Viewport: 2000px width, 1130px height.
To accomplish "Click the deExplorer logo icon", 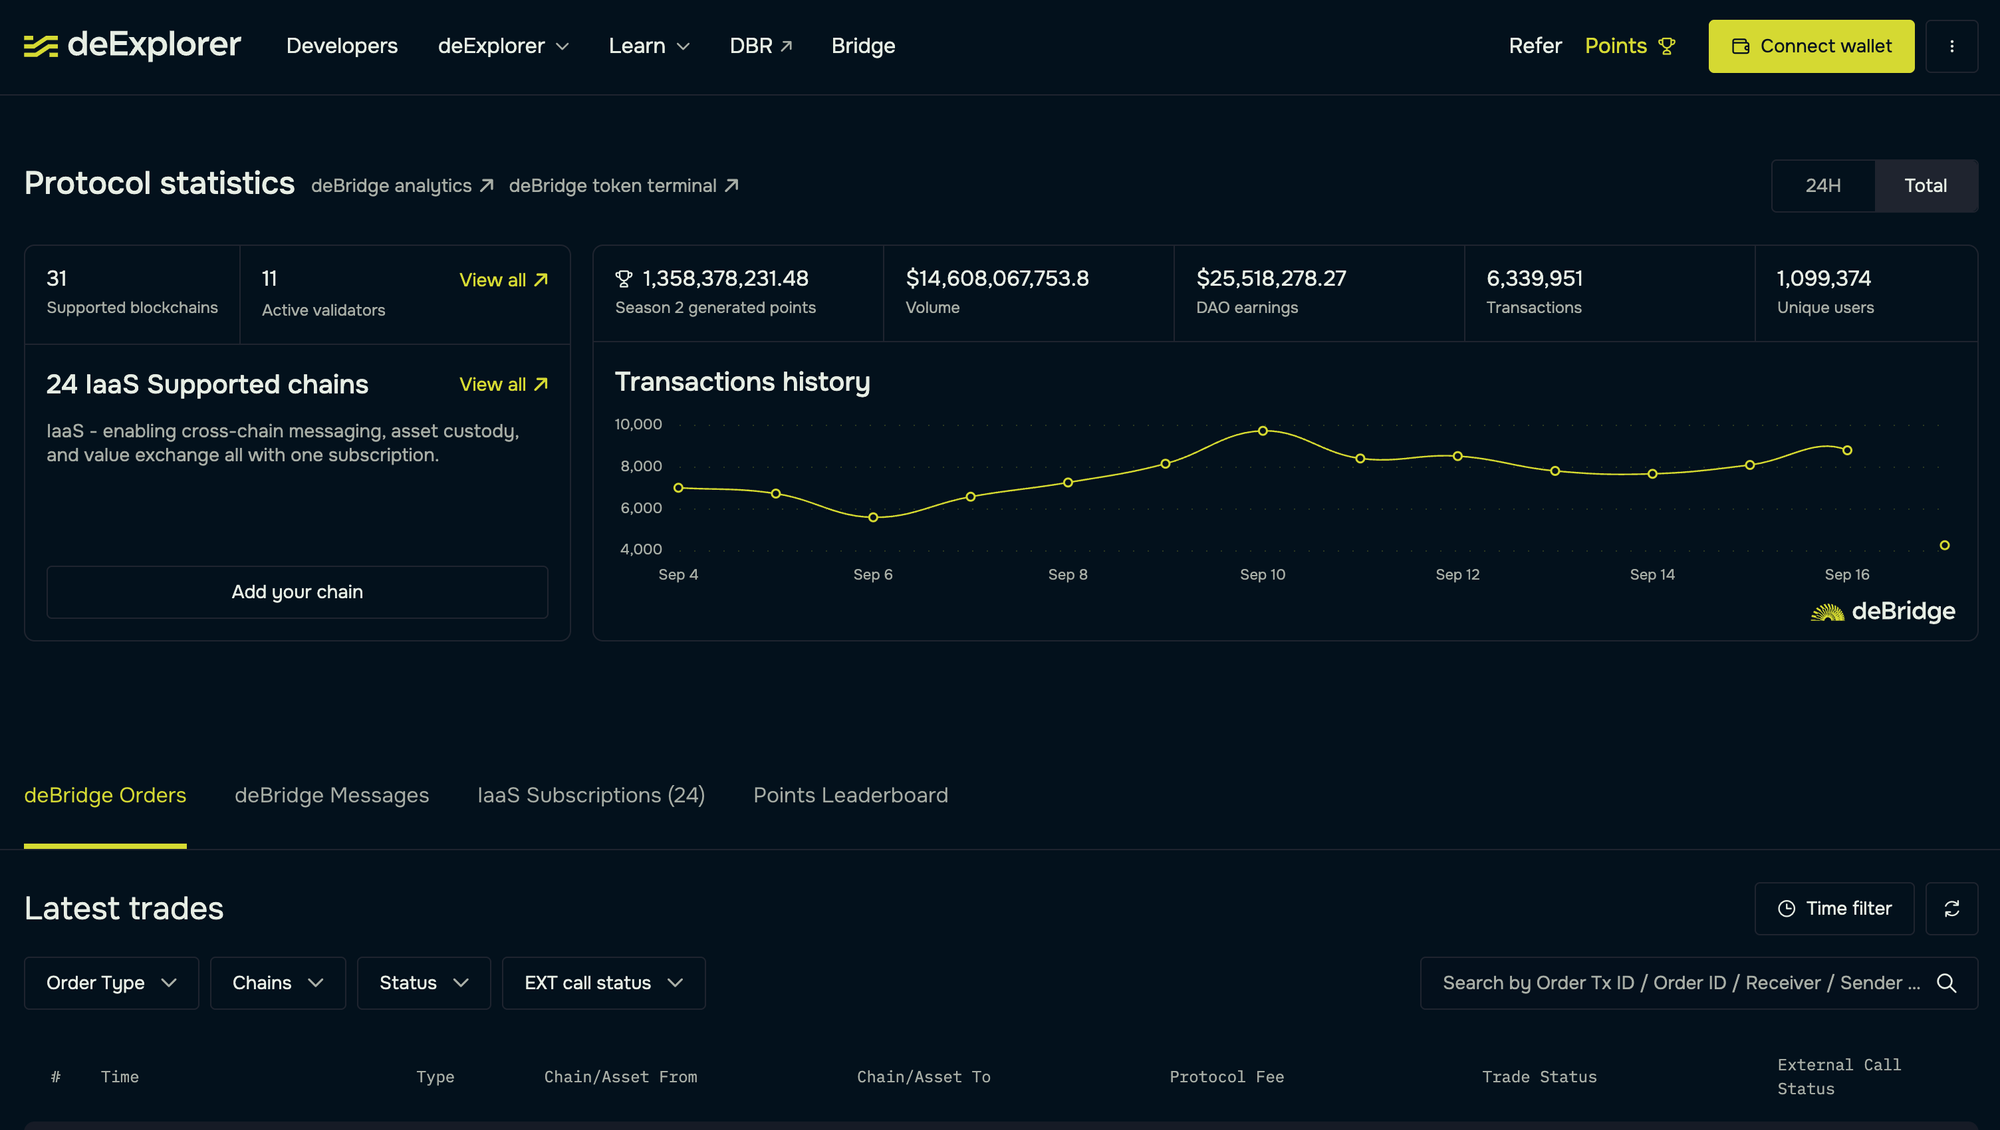I will coord(41,46).
